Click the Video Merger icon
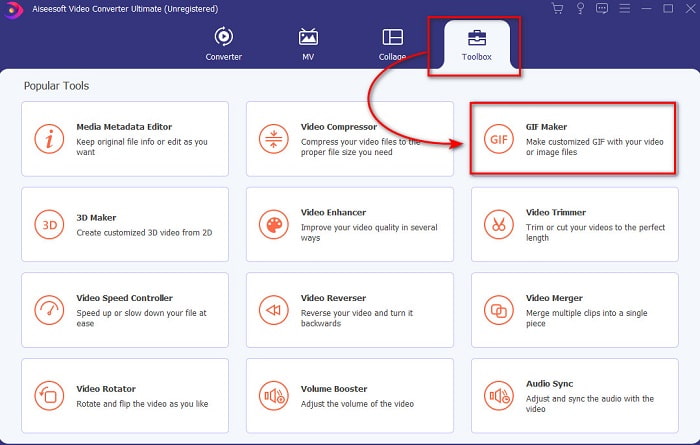Screen dimensions: 700x445 (499, 310)
